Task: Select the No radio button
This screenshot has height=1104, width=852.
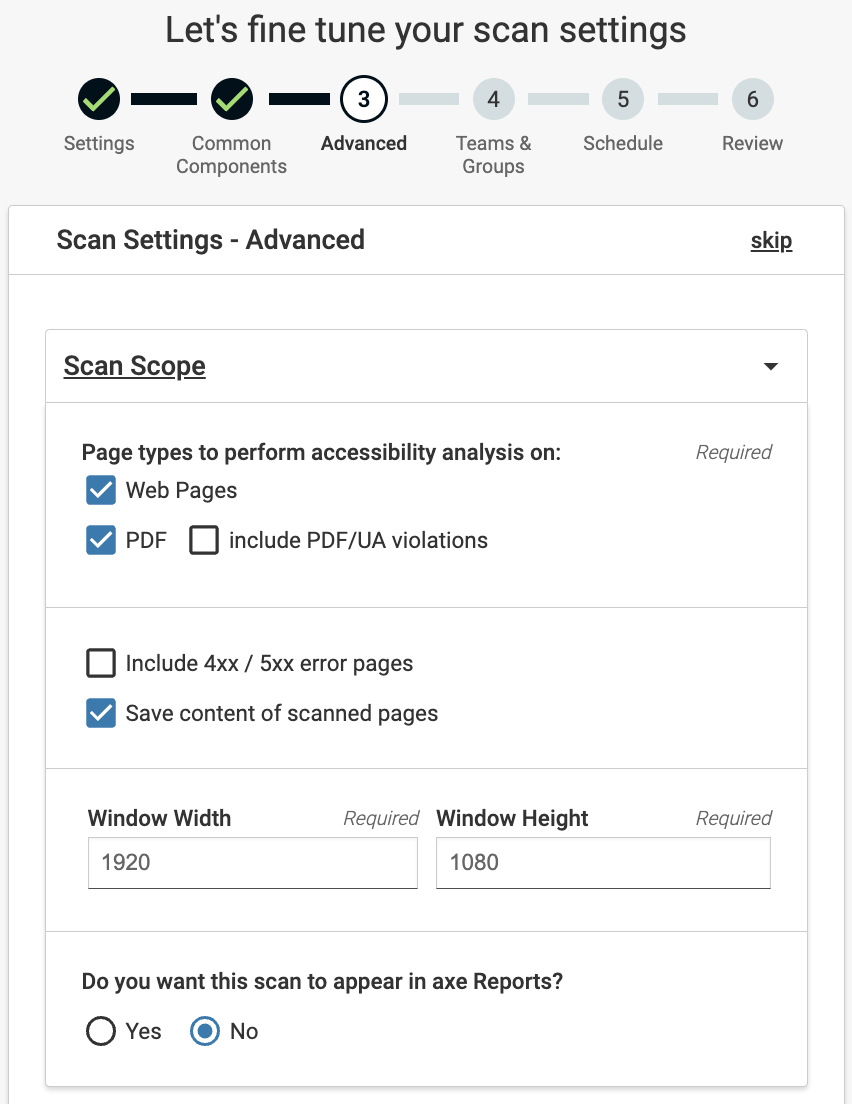Action: click(205, 1031)
